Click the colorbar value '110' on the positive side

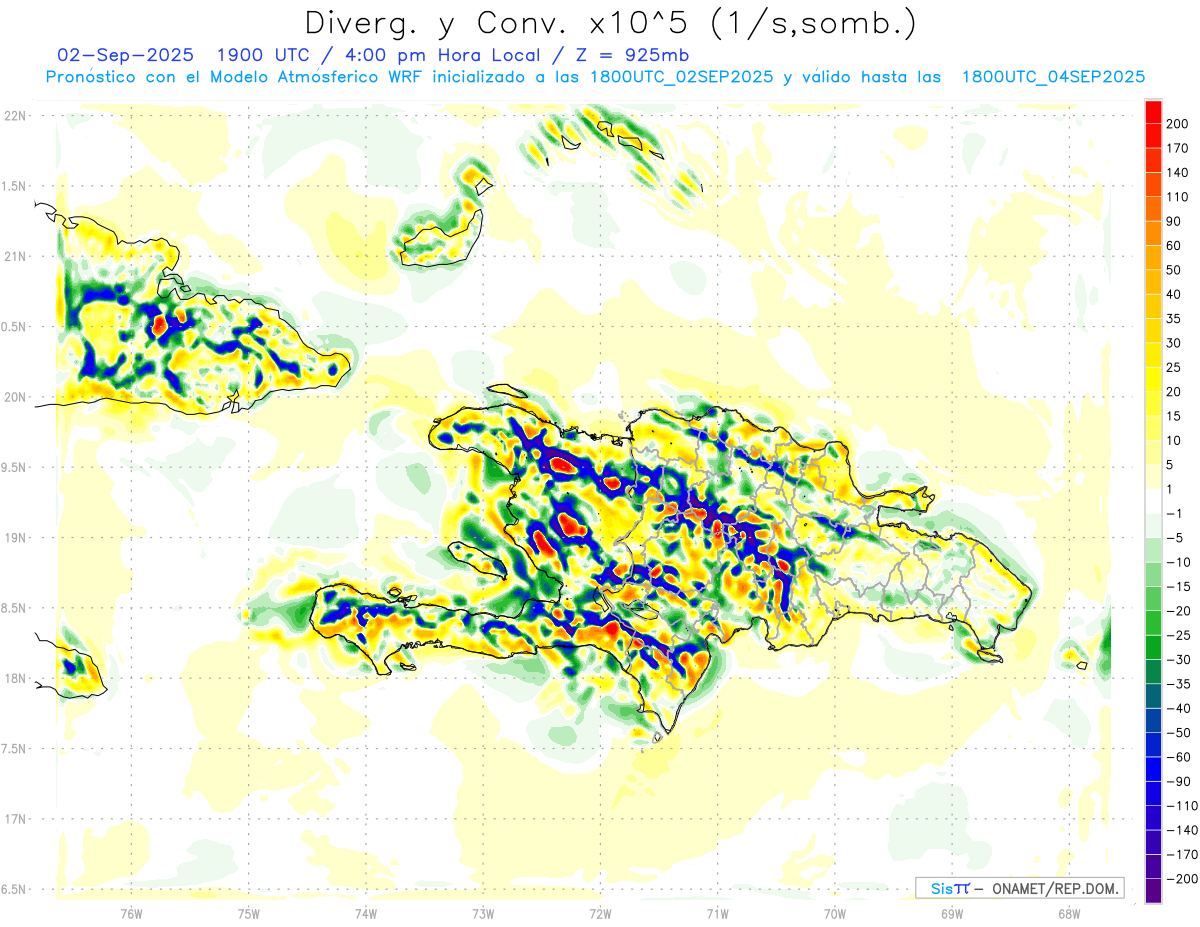tap(1176, 197)
